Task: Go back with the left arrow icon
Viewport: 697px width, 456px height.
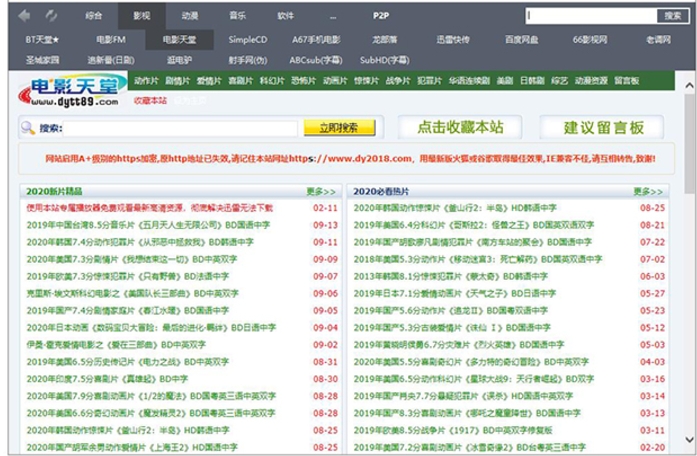Action: click(x=24, y=16)
